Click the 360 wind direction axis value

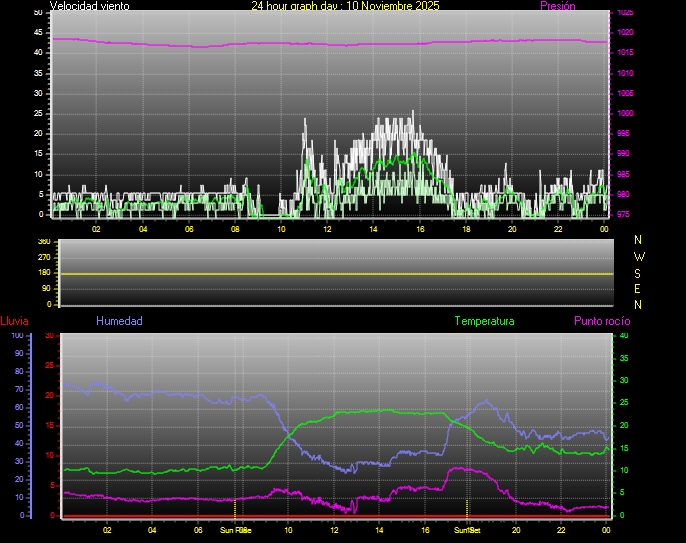[43, 242]
